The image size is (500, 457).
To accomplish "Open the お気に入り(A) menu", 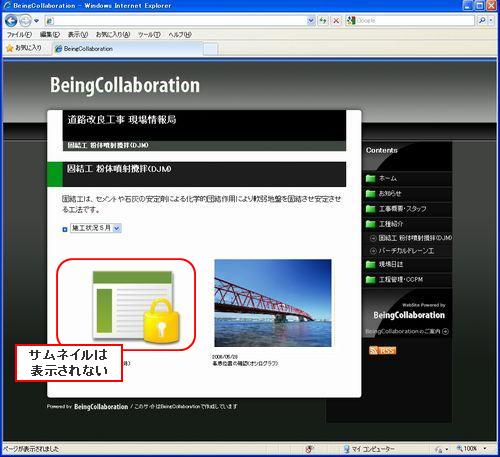I will point(113,35).
